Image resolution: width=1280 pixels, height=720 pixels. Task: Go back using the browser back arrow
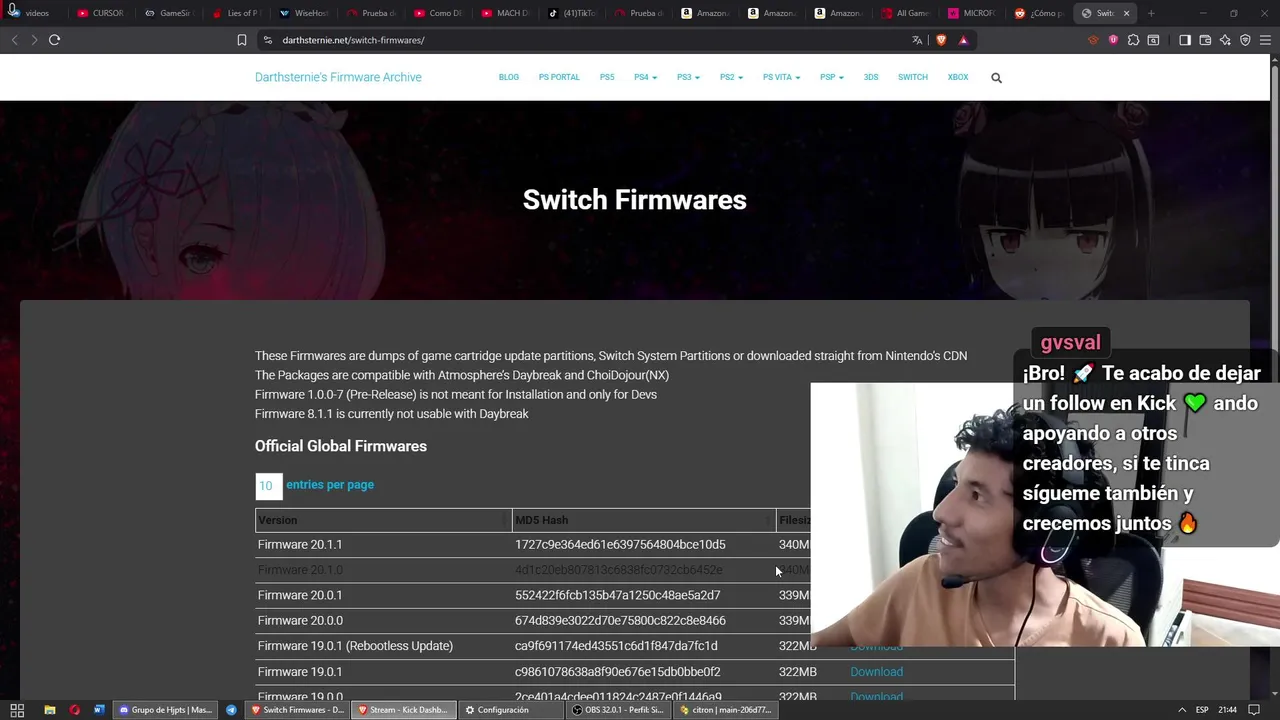click(x=14, y=40)
